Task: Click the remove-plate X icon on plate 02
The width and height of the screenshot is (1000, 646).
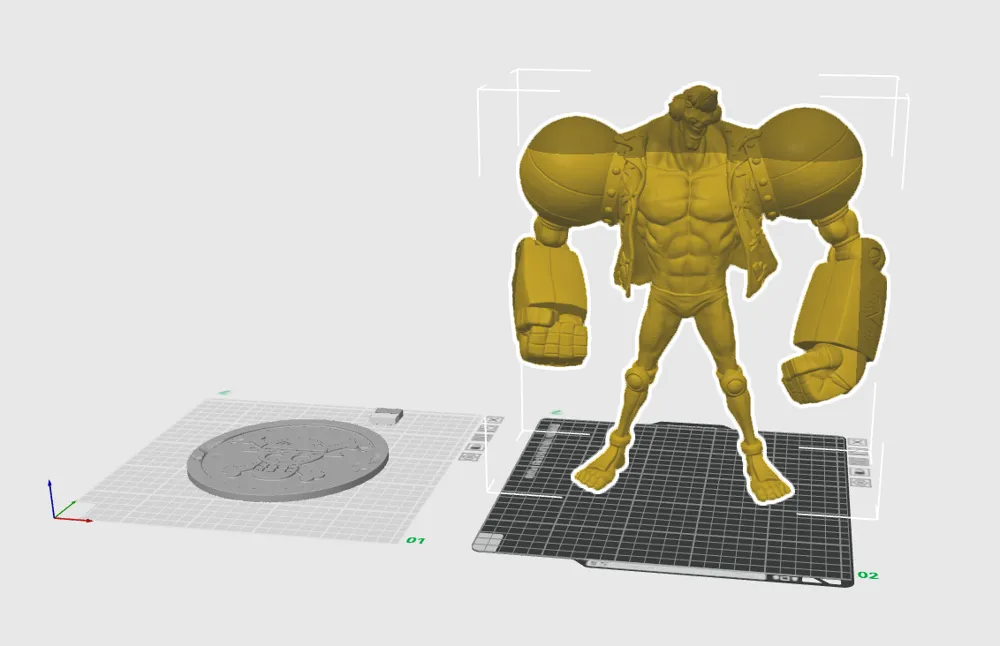Action: point(857,442)
